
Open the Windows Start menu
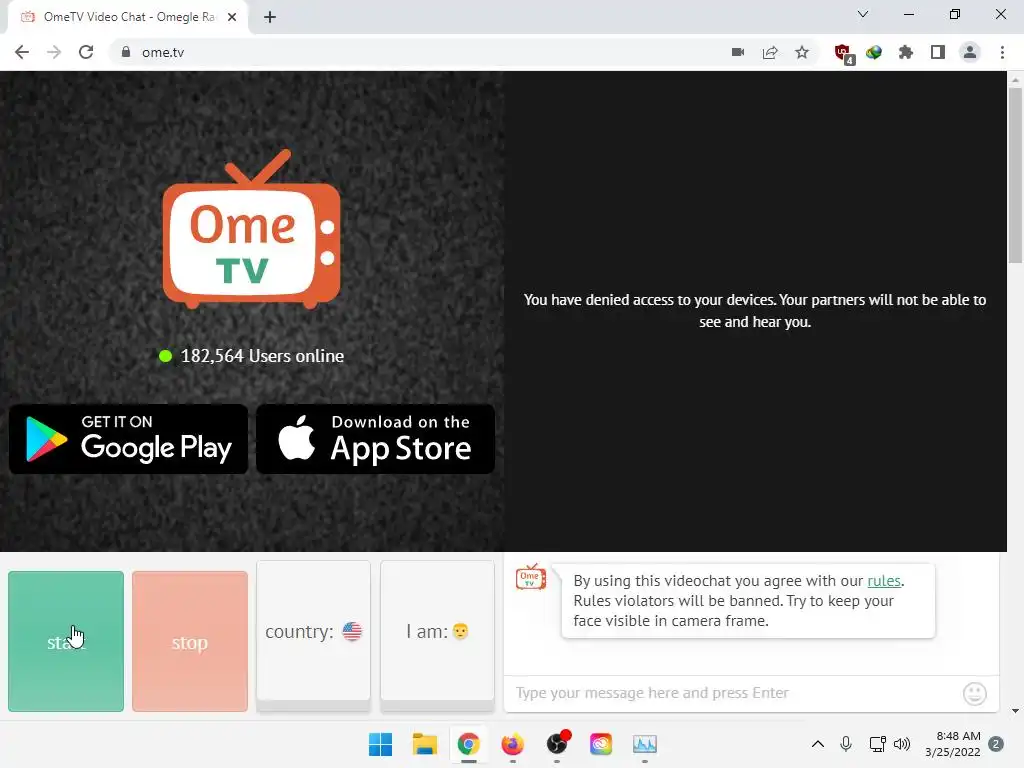[380, 744]
